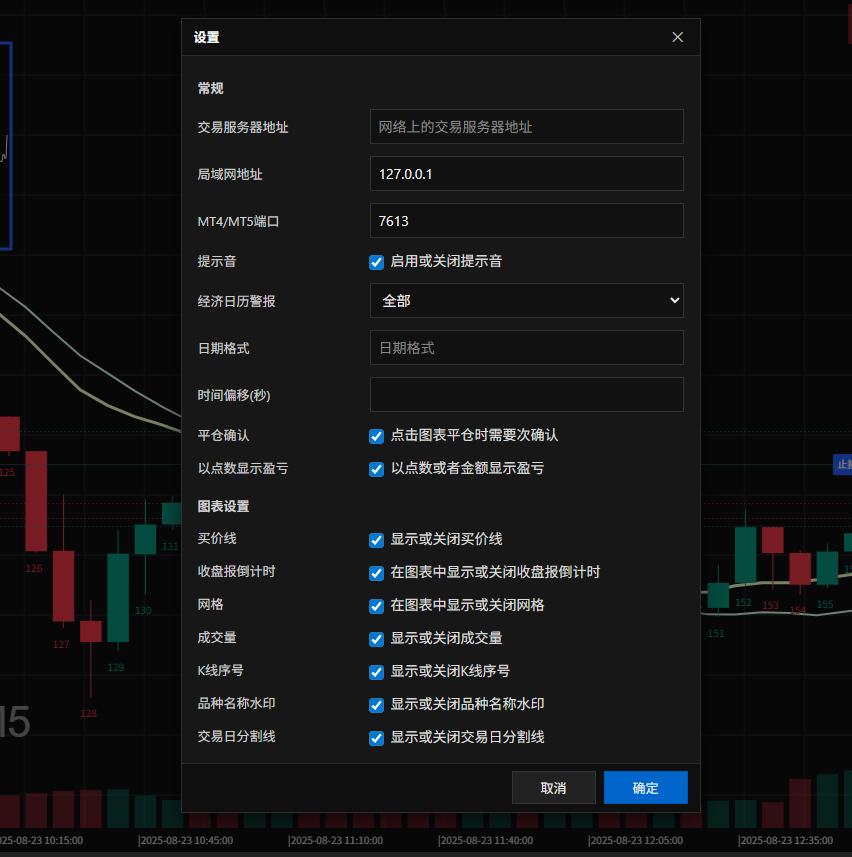Toggle 以点数显示盈亏 checkbox
Viewport: 852px width, 857px height.
tap(377, 469)
